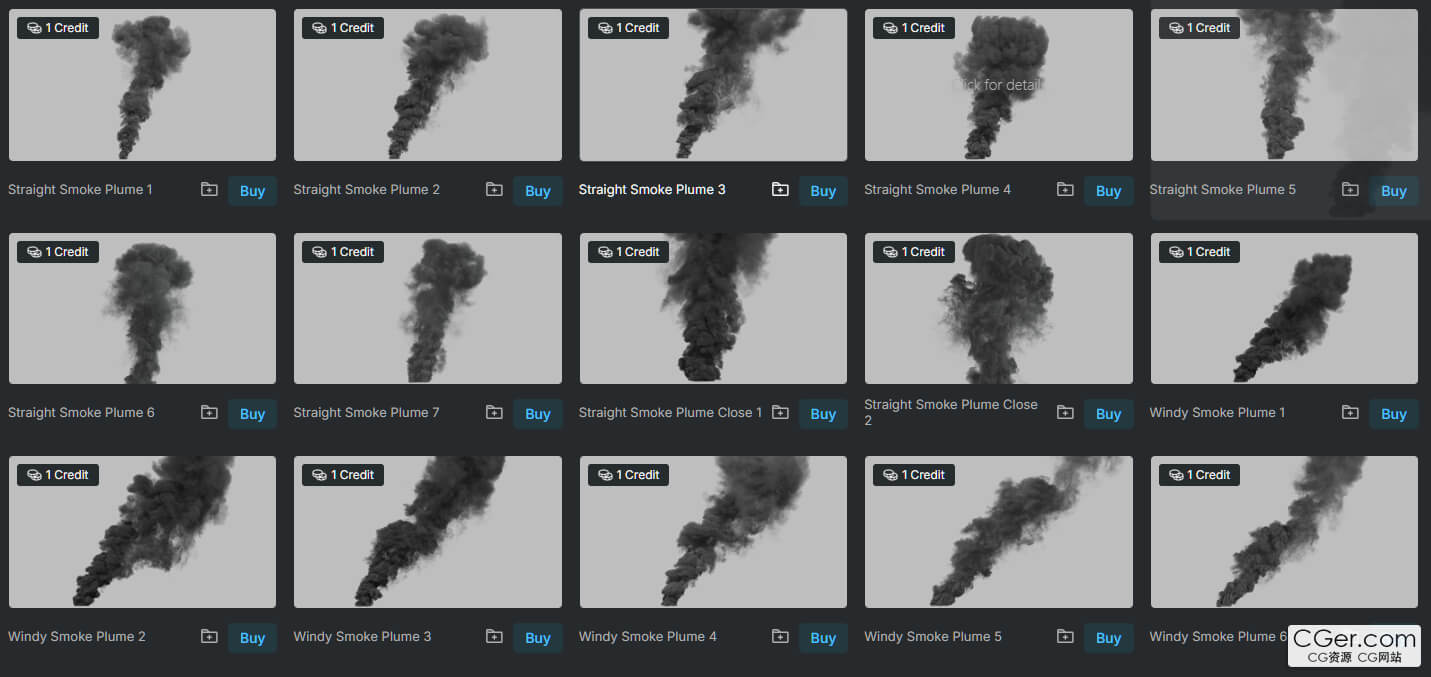This screenshot has width=1431, height=677.
Task: Open the Windy Smoke Plume 1 title link
Action: (1217, 412)
